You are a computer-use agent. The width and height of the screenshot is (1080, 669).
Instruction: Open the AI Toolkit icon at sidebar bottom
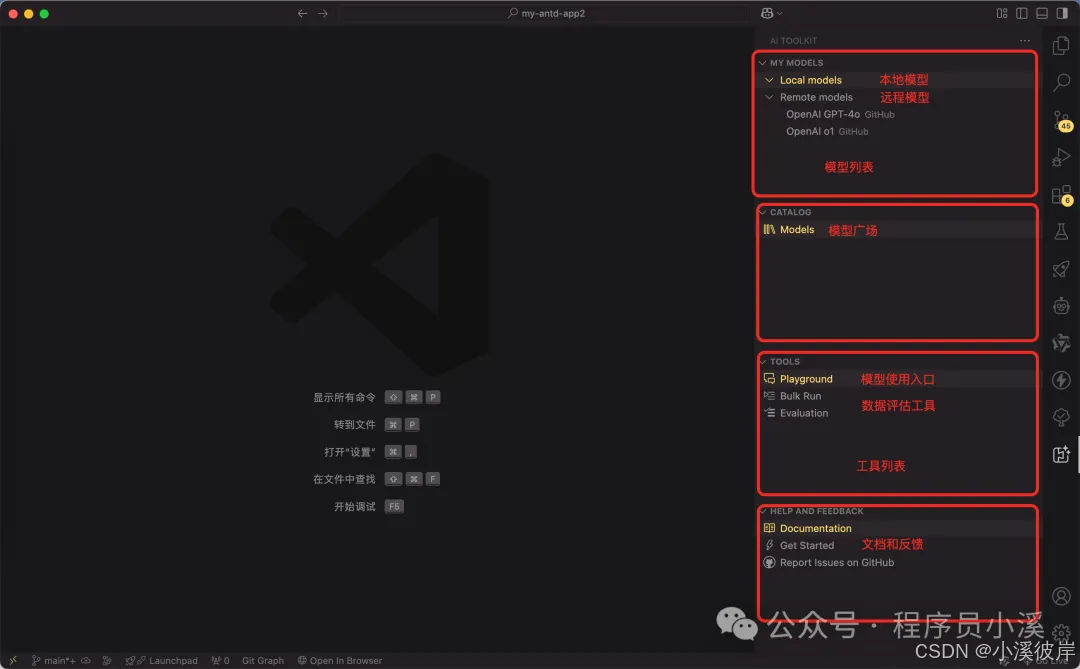point(1061,454)
